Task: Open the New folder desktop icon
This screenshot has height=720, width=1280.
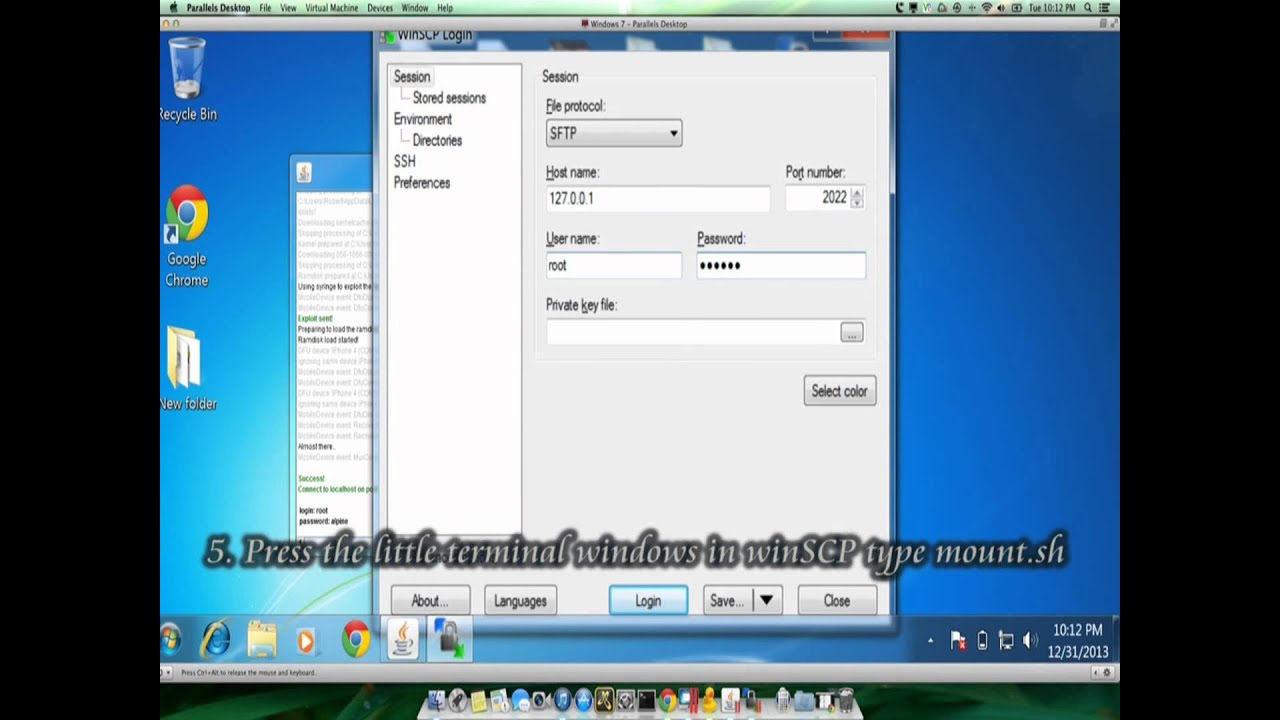Action: point(187,367)
